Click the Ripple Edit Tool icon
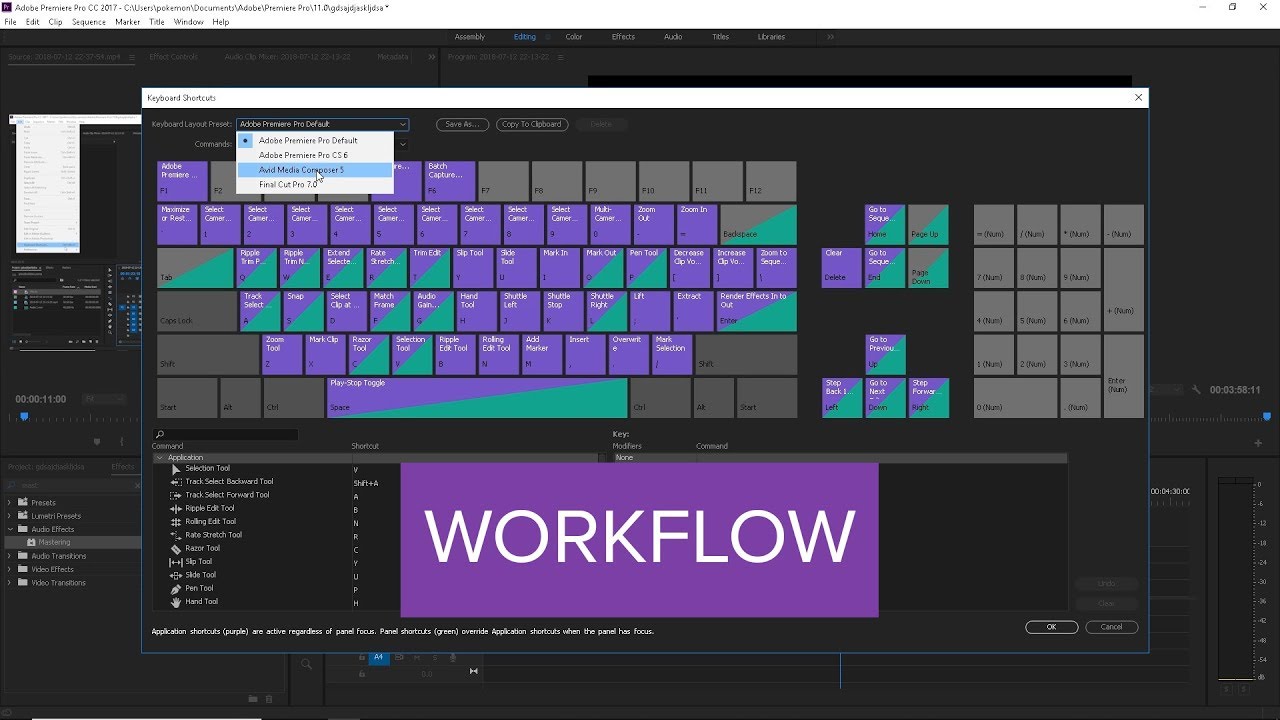This screenshot has width=1280, height=720. coord(176,508)
